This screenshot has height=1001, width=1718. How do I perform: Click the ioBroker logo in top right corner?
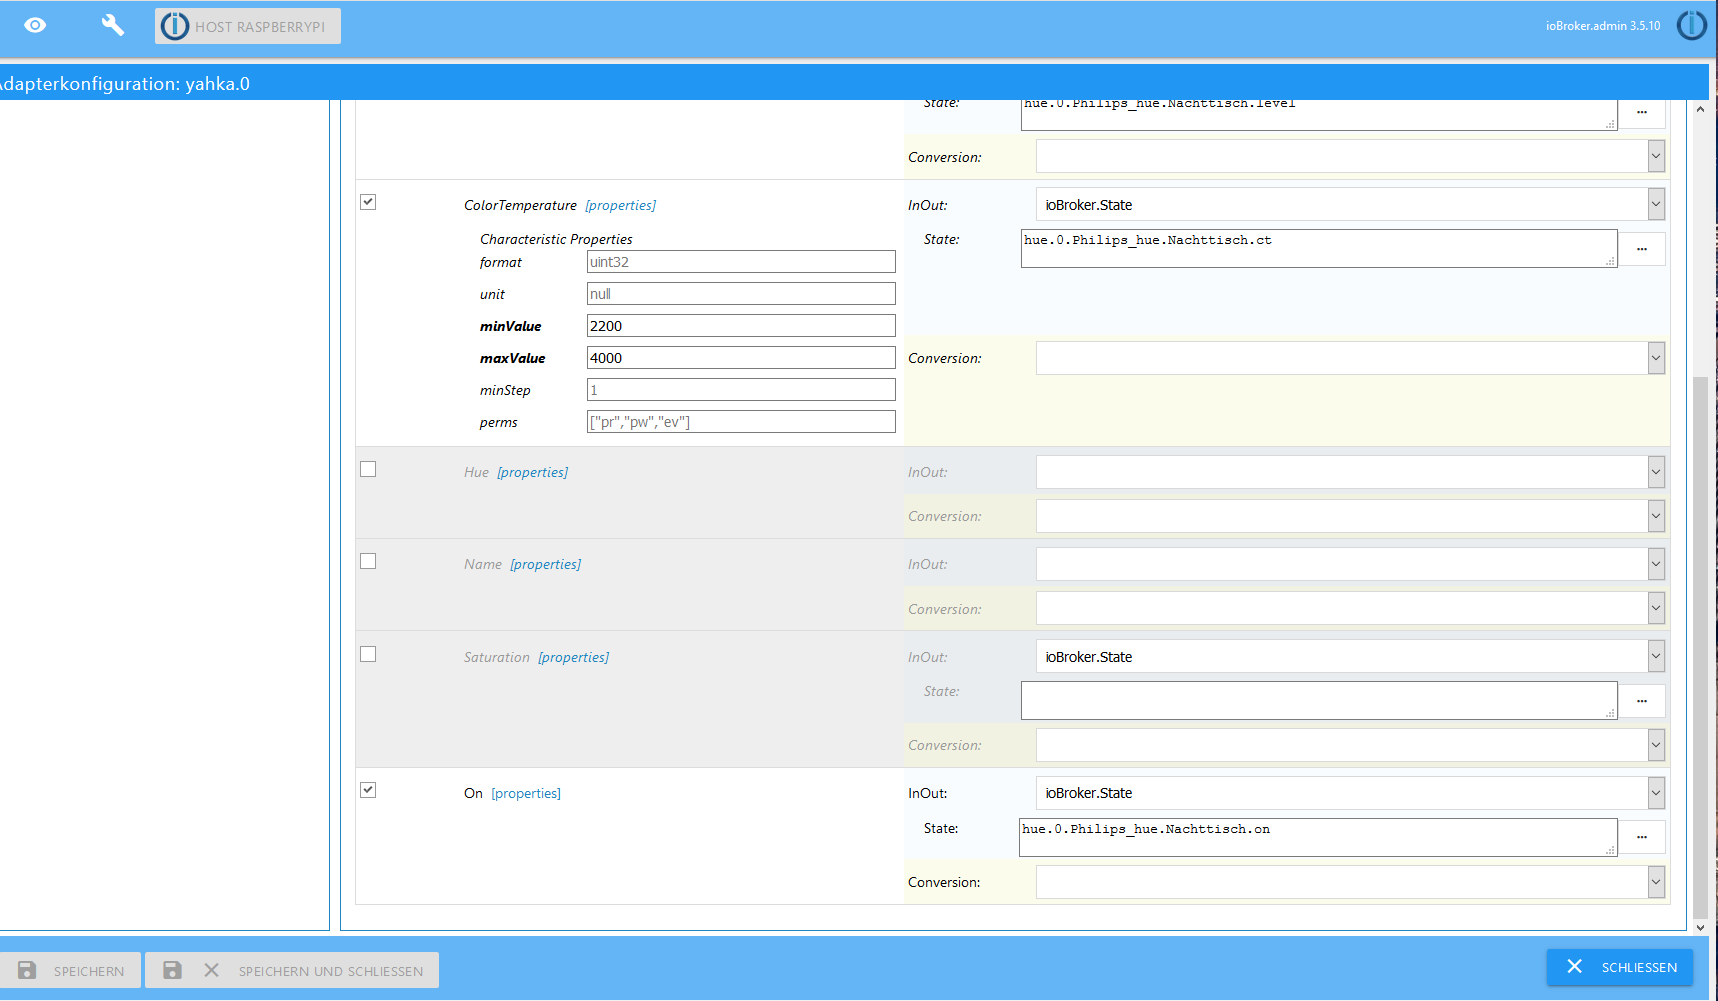(x=1691, y=26)
